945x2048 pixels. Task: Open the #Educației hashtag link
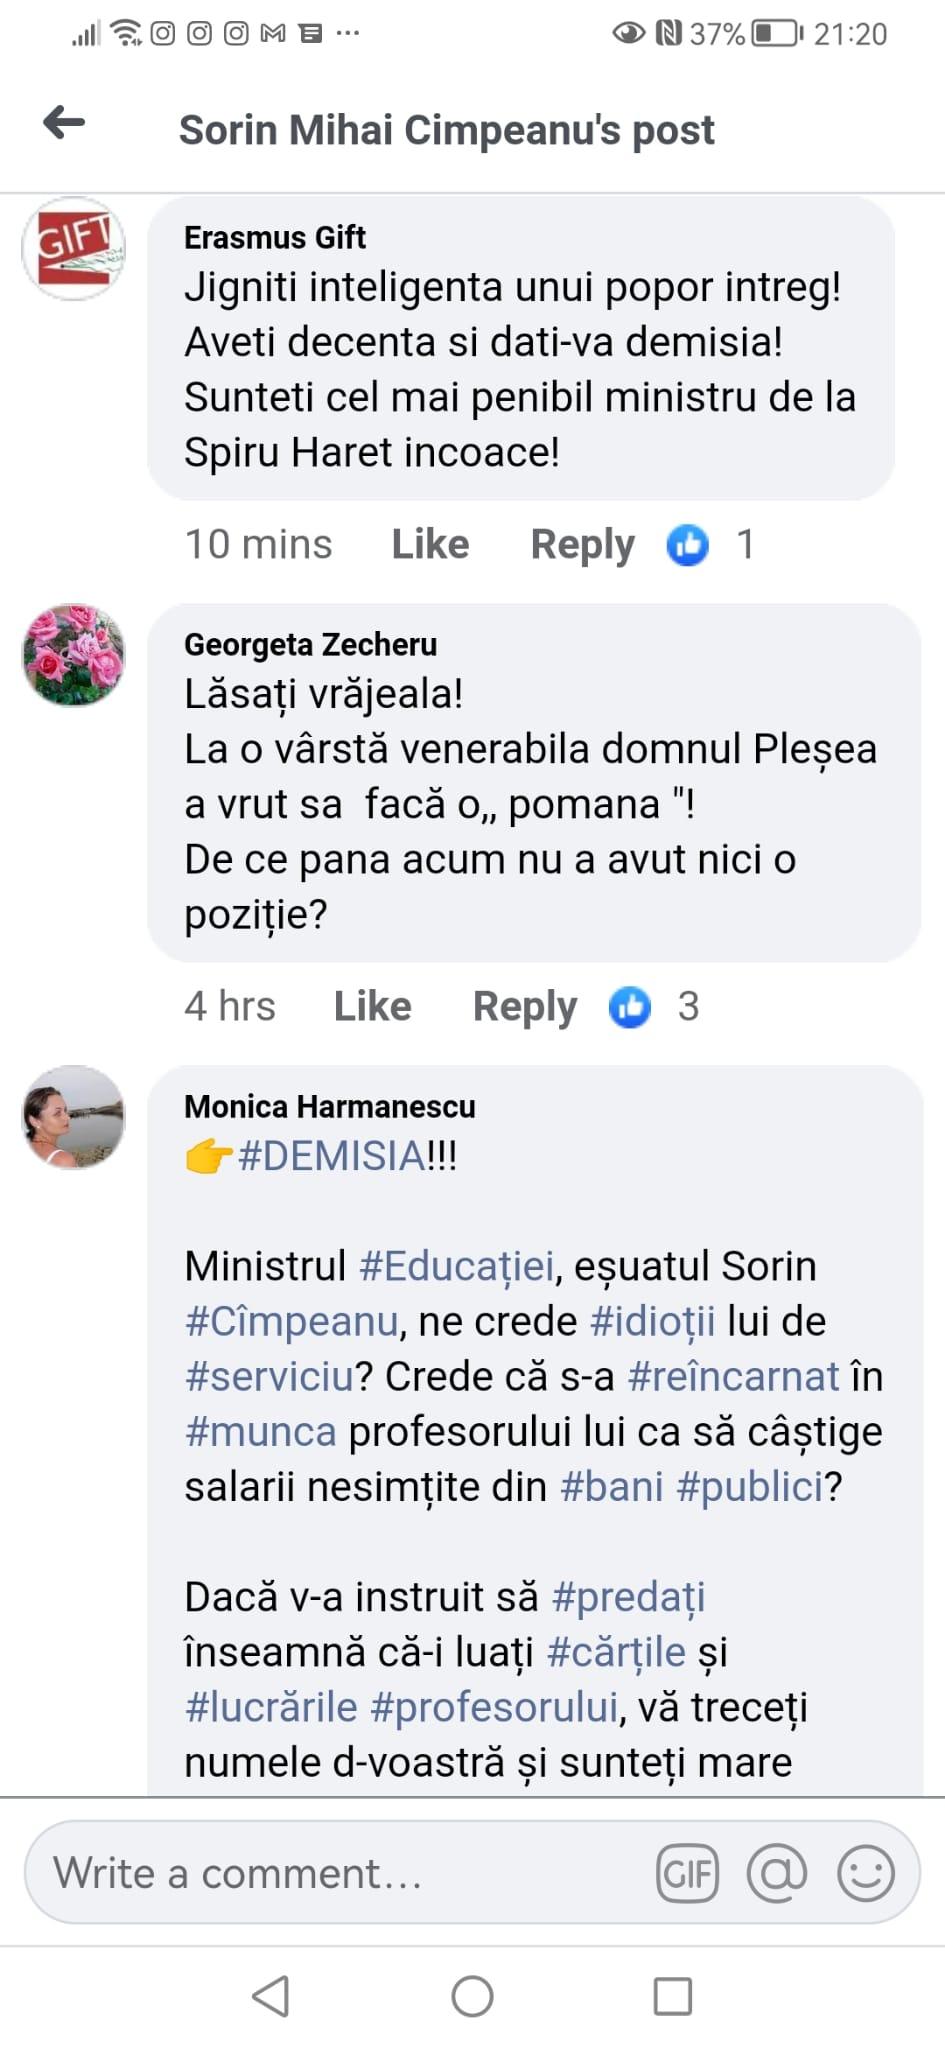click(x=456, y=1266)
